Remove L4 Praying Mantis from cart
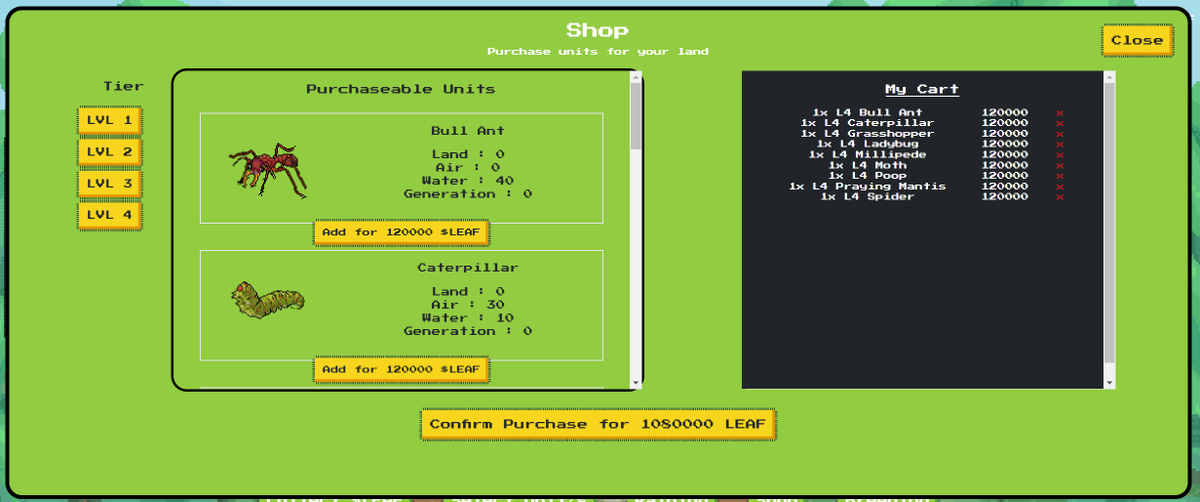Screen dimensions: 1200x502 coord(1060,187)
